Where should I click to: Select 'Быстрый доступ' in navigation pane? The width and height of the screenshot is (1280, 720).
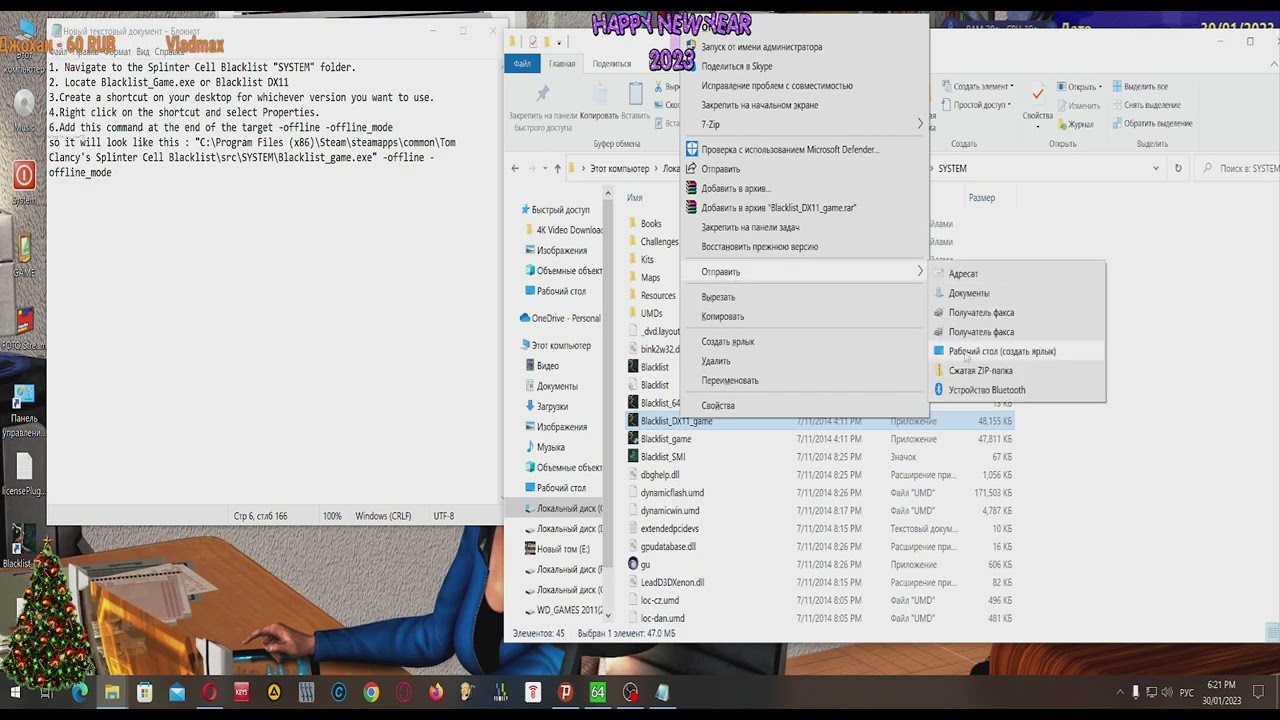(560, 210)
